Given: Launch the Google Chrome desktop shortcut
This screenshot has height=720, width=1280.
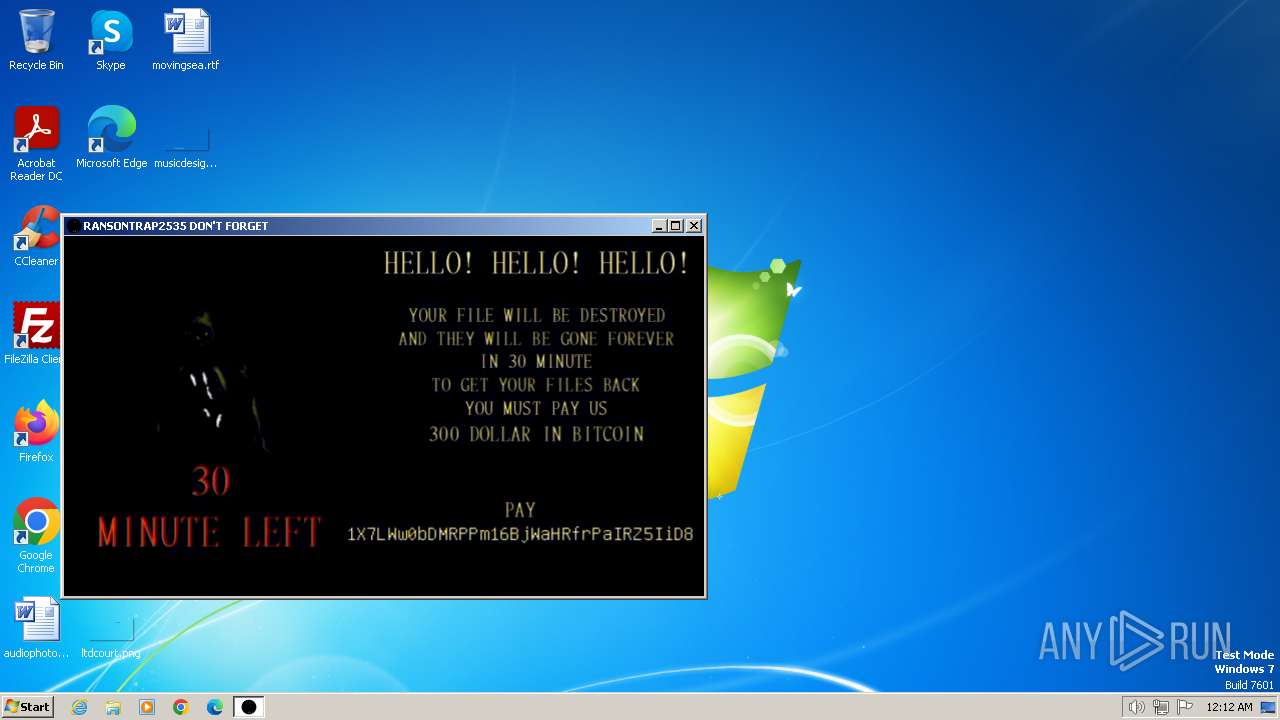Looking at the screenshot, I should [36, 536].
